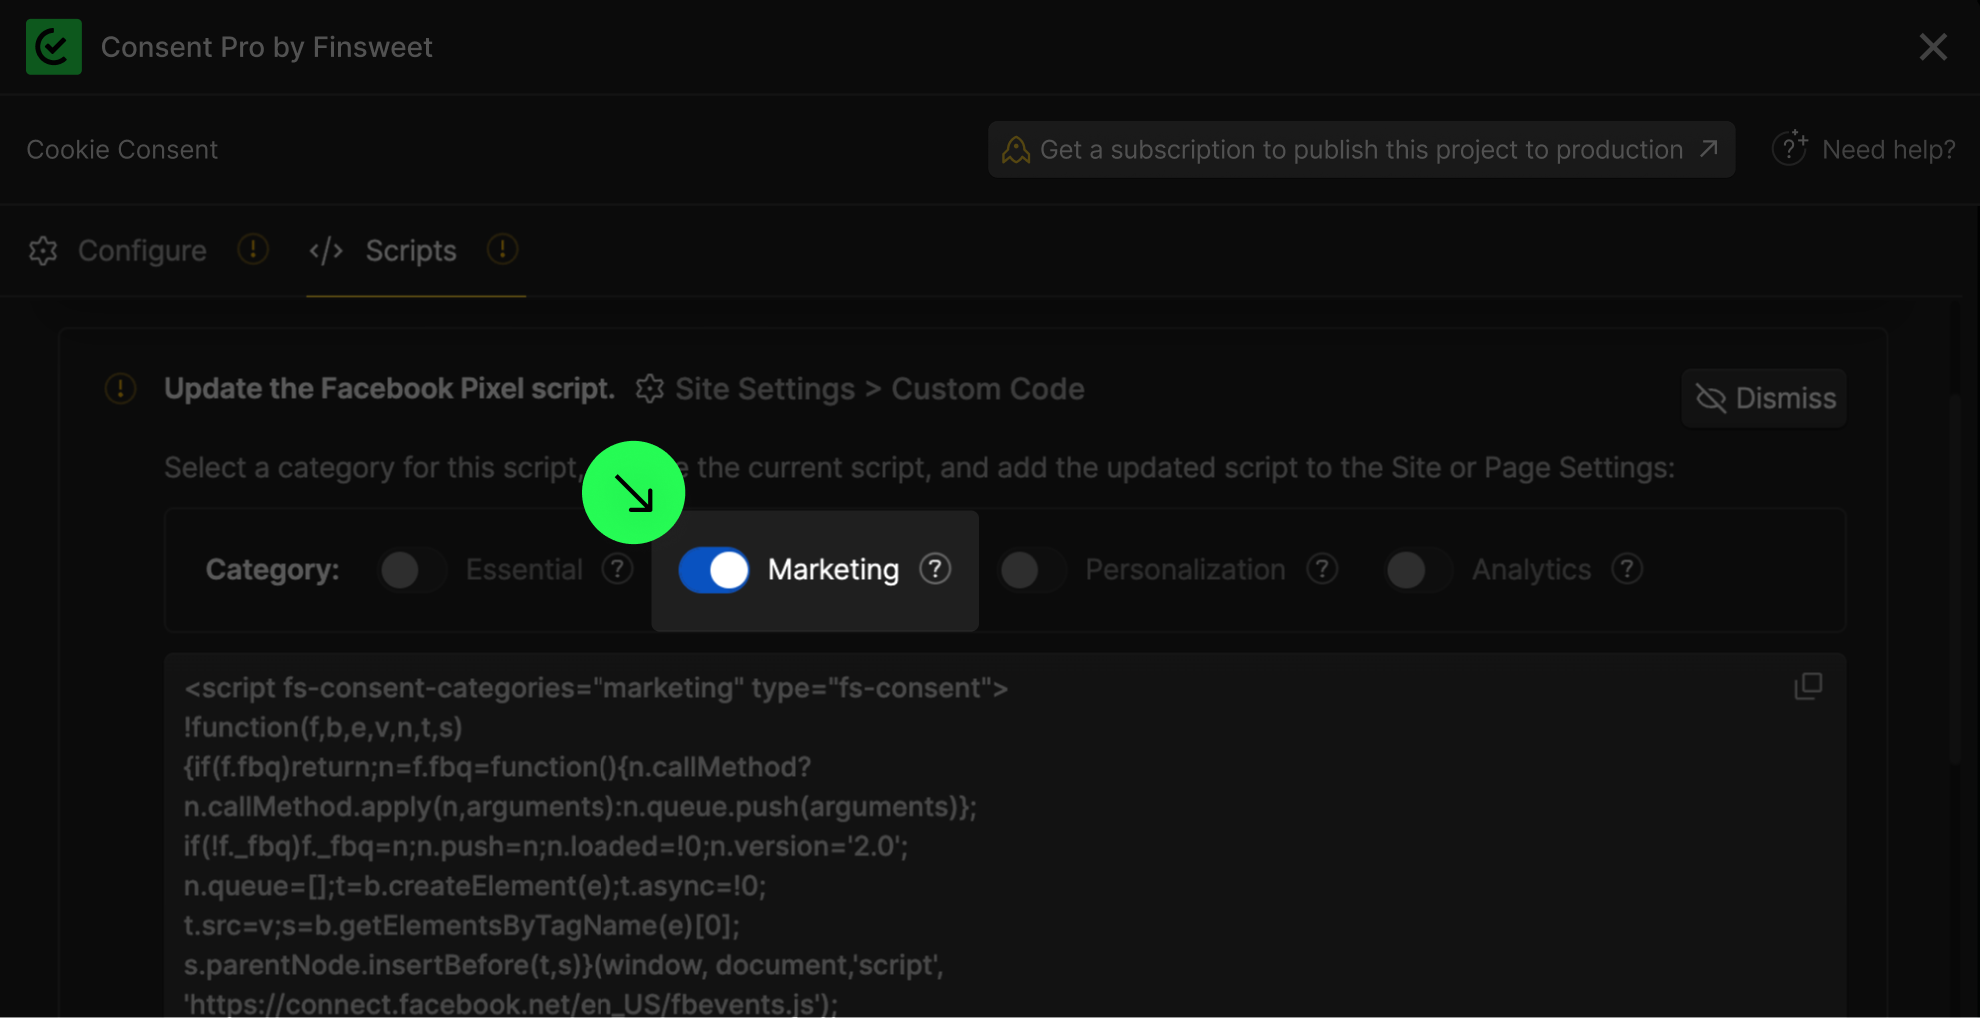Screen dimensions: 1980x1018
Task: Disable the Marketing category toggle
Action: (714, 570)
